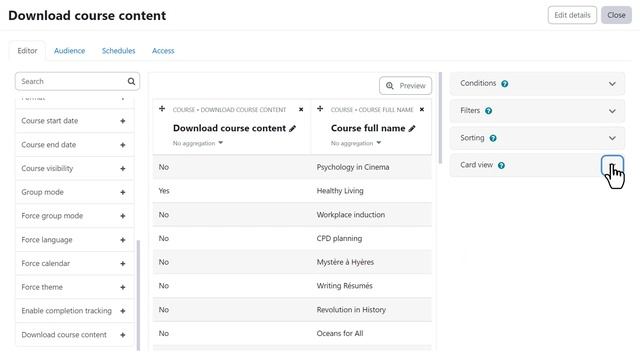Click the Close button

point(616,15)
